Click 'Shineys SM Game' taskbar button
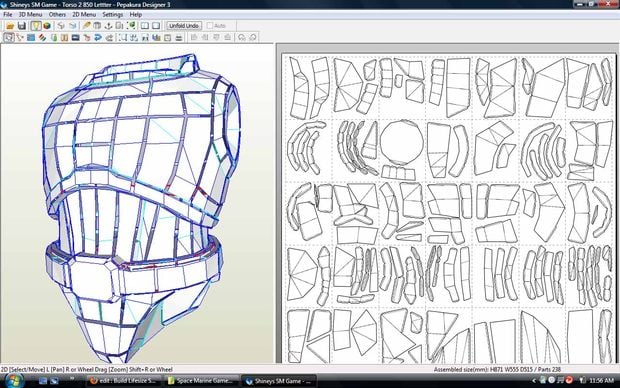Screen dimensions: 620x388 [279, 381]
